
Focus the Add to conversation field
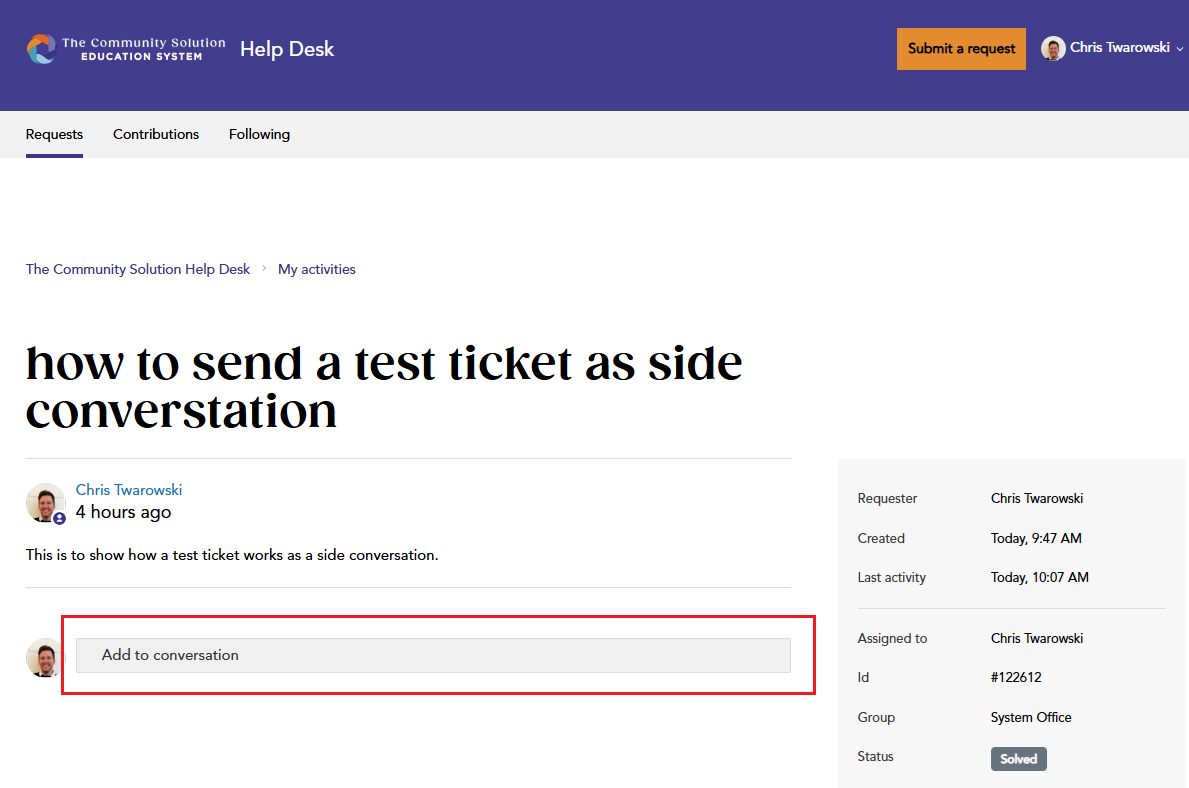[433, 655]
